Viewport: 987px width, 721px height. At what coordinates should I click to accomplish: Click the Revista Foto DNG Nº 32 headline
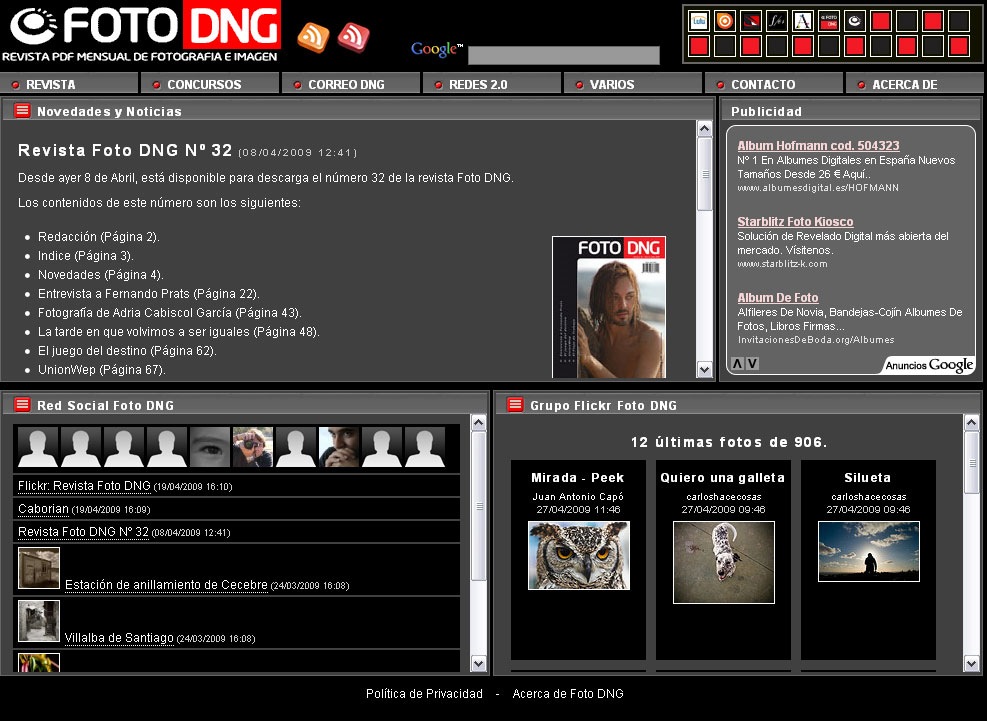(125, 150)
